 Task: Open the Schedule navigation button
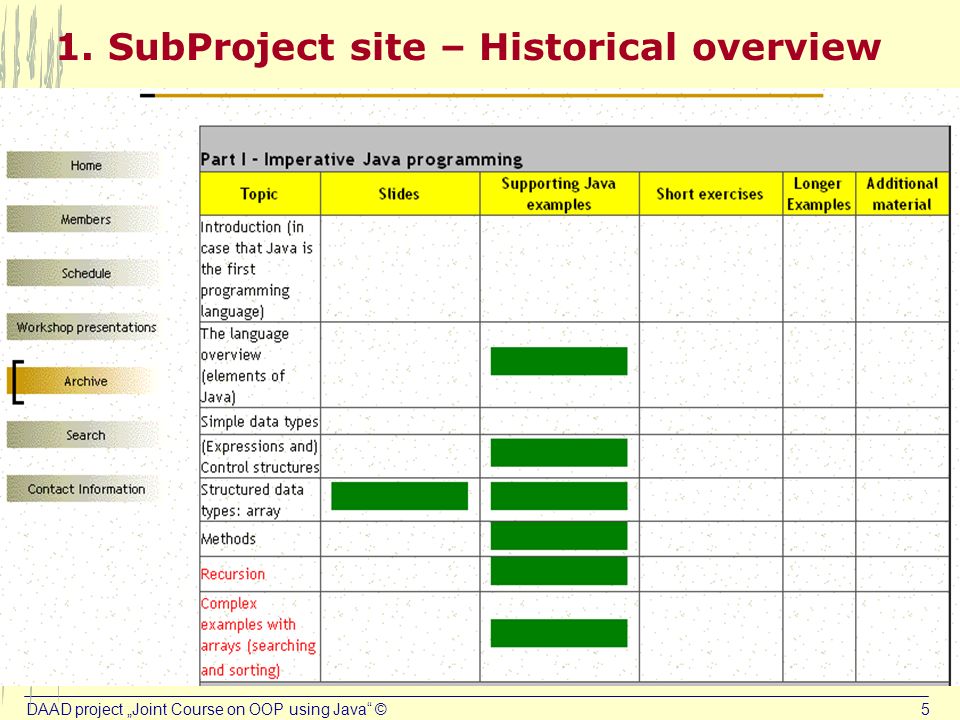pyautogui.click(x=83, y=273)
